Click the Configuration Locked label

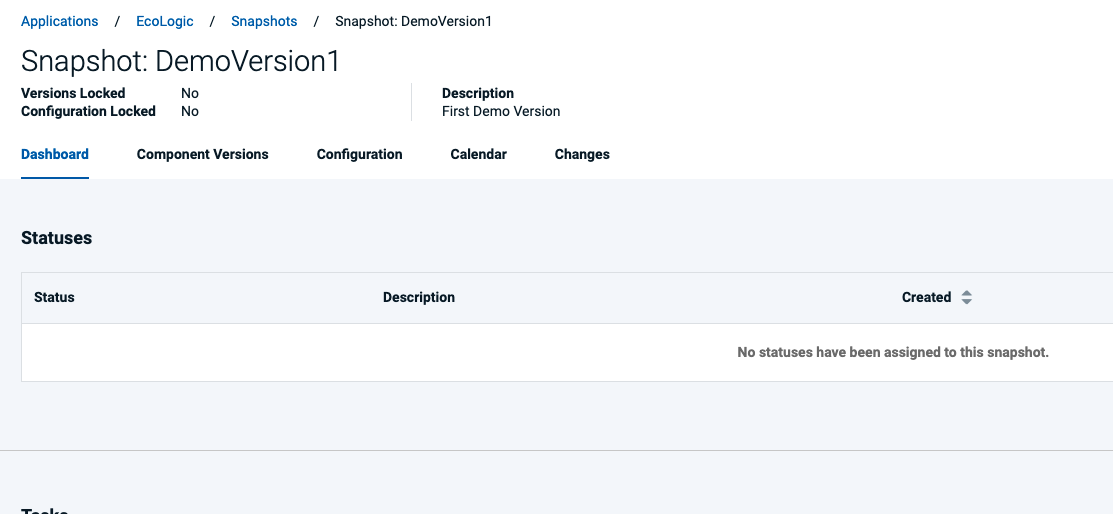(88, 111)
